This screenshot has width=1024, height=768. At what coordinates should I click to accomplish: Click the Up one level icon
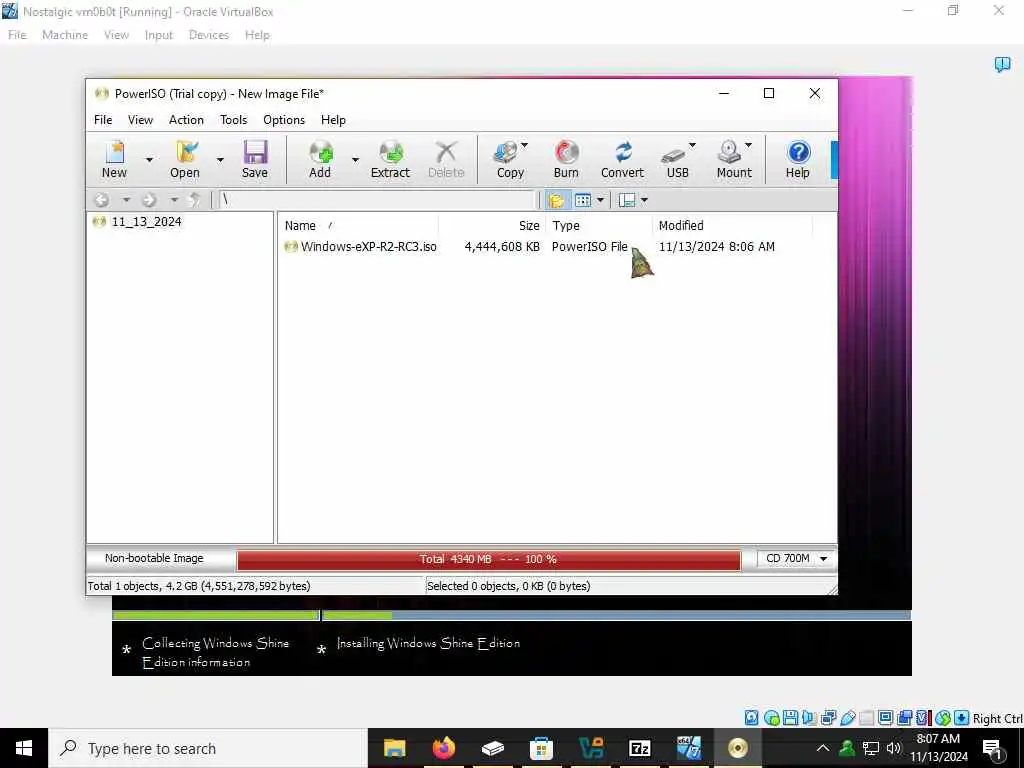[x=194, y=200]
